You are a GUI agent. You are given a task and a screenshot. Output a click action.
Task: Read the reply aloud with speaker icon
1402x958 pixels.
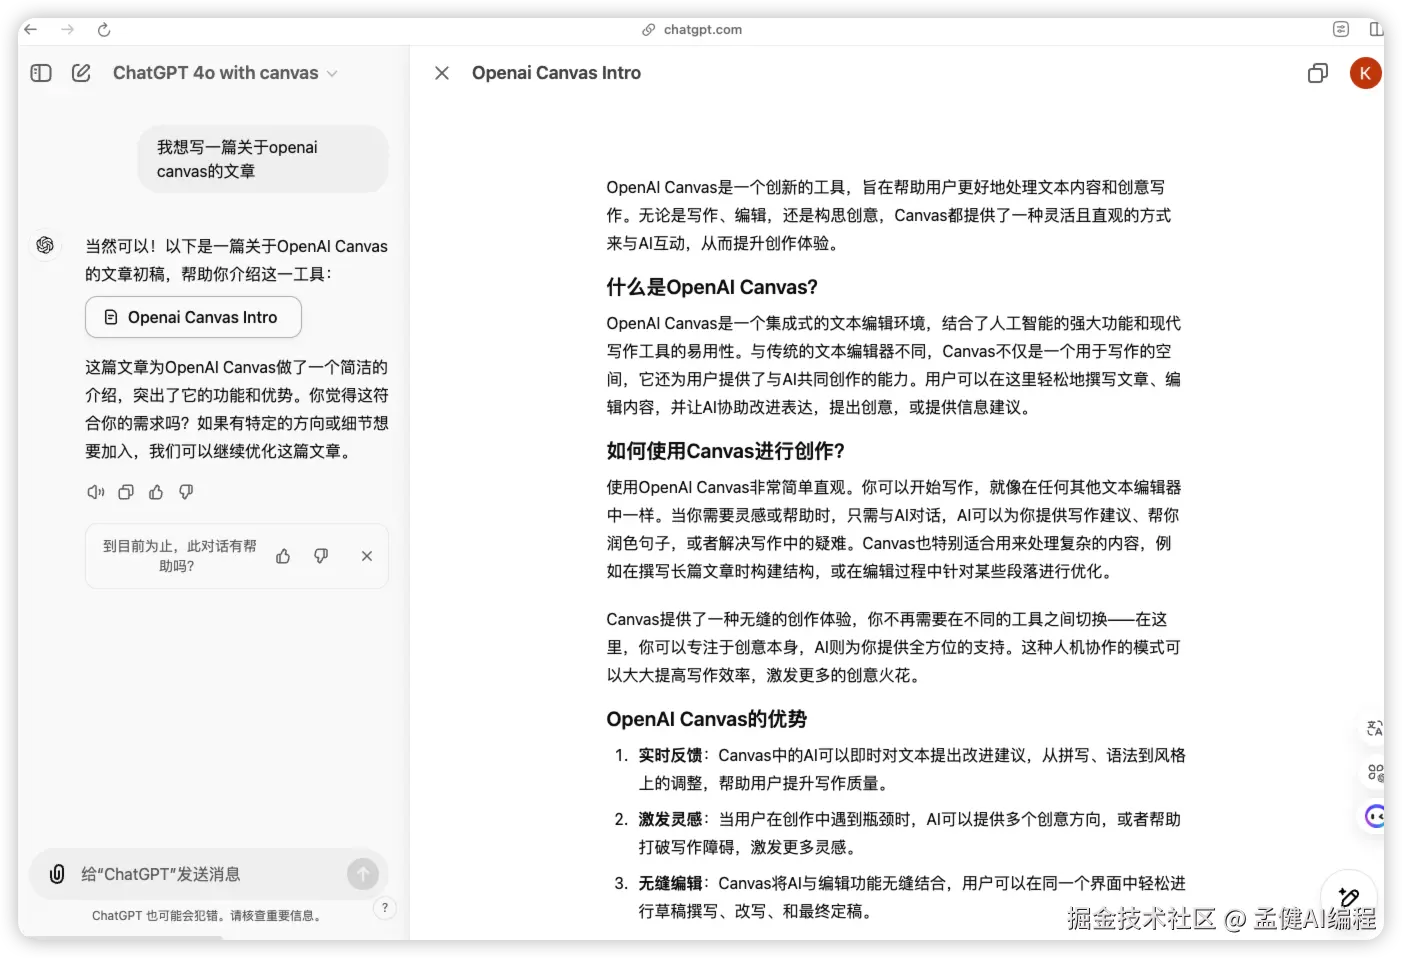click(x=96, y=492)
